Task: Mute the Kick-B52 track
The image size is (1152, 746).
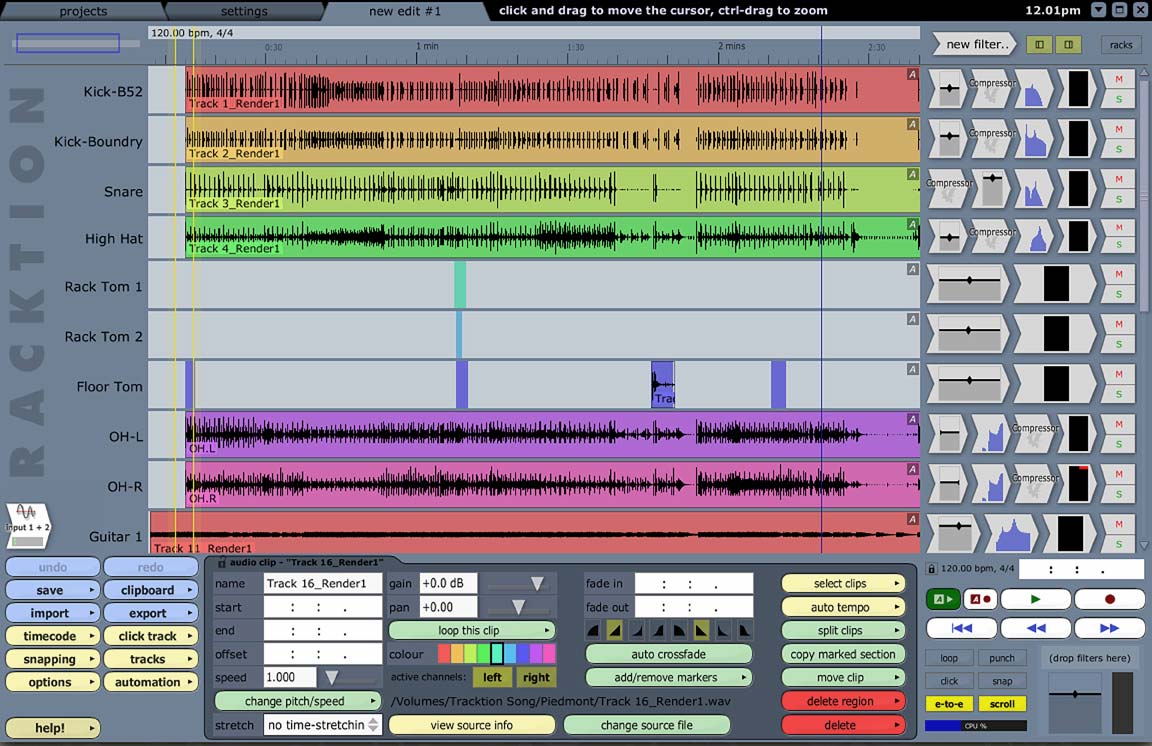Action: pyautogui.click(x=1118, y=79)
